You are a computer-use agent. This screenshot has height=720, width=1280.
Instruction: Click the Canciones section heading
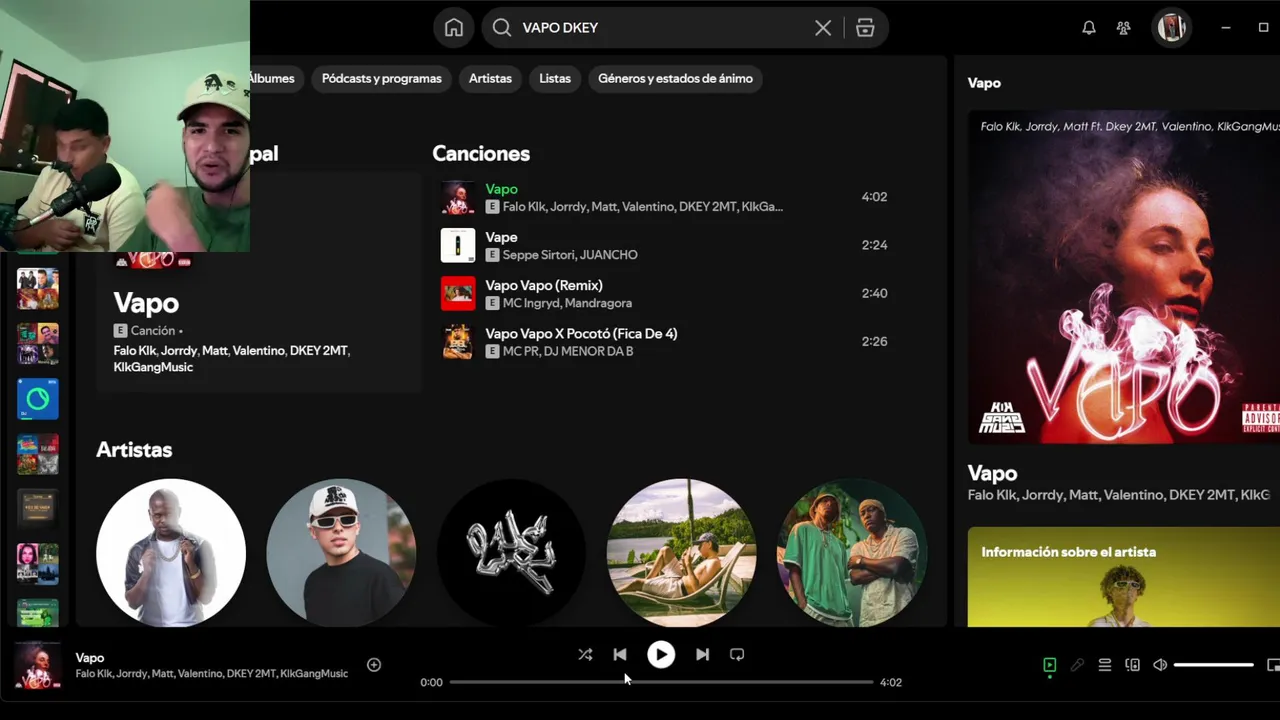481,154
